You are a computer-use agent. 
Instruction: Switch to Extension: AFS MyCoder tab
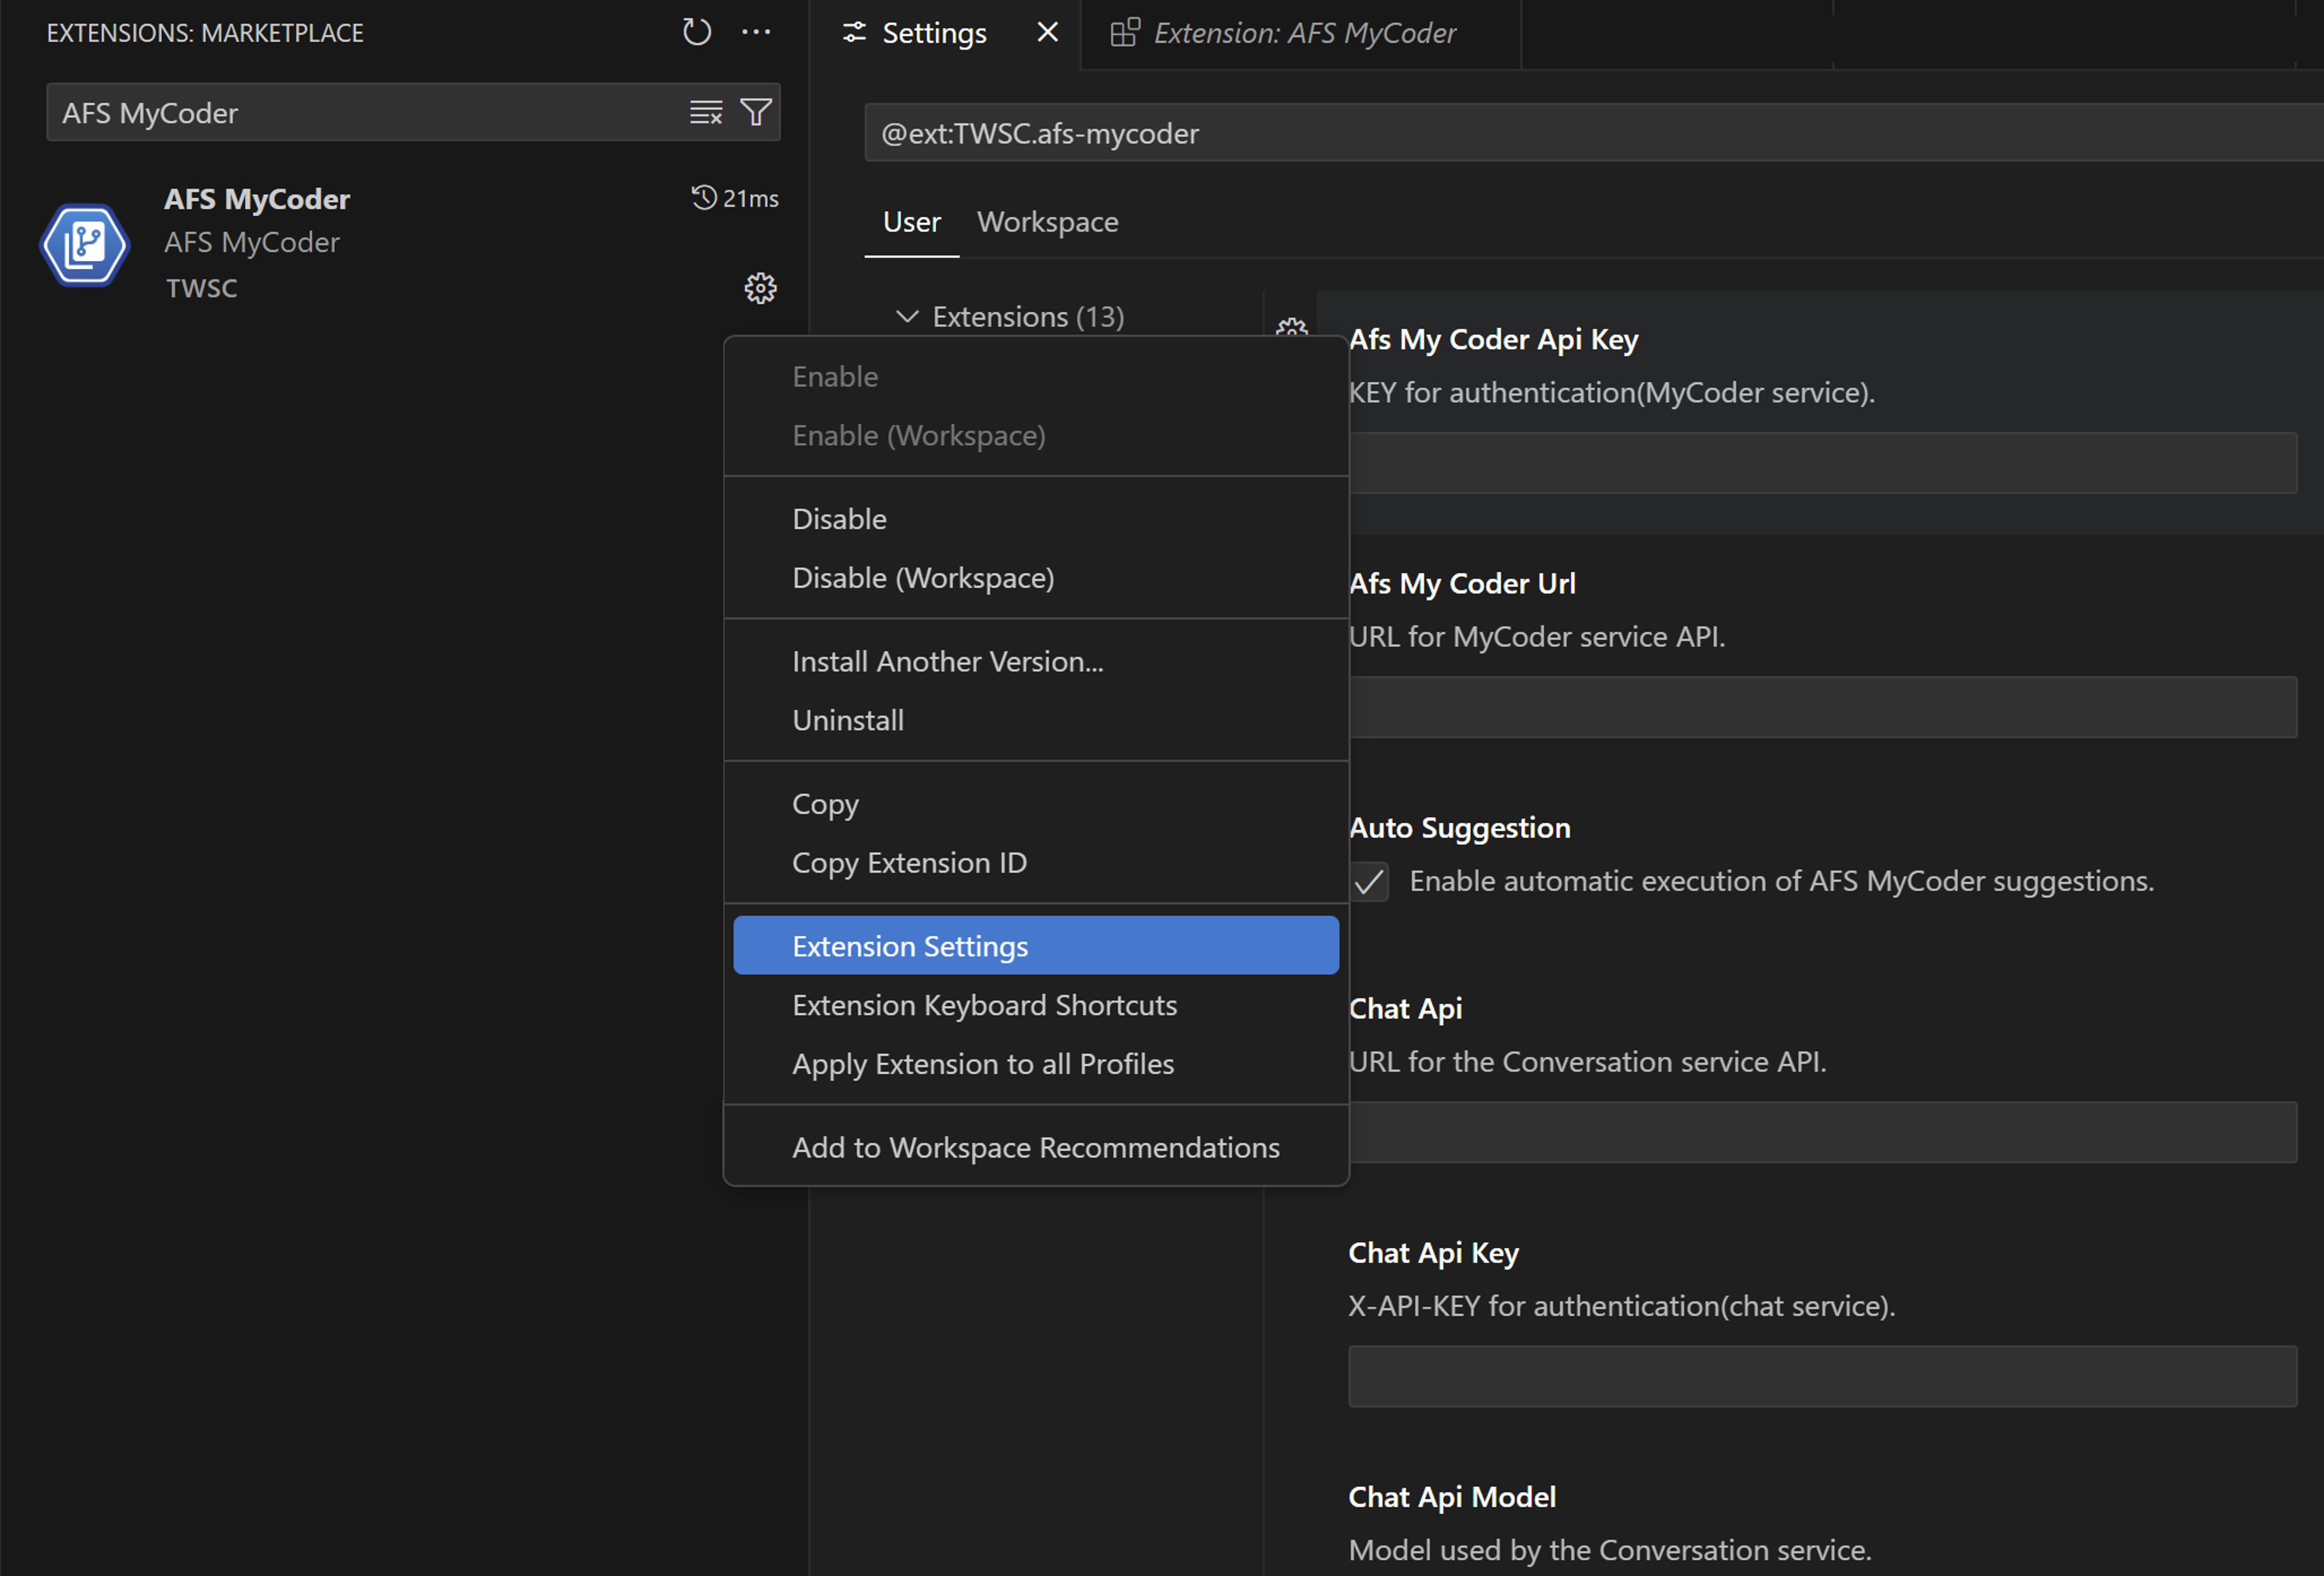[x=1301, y=34]
